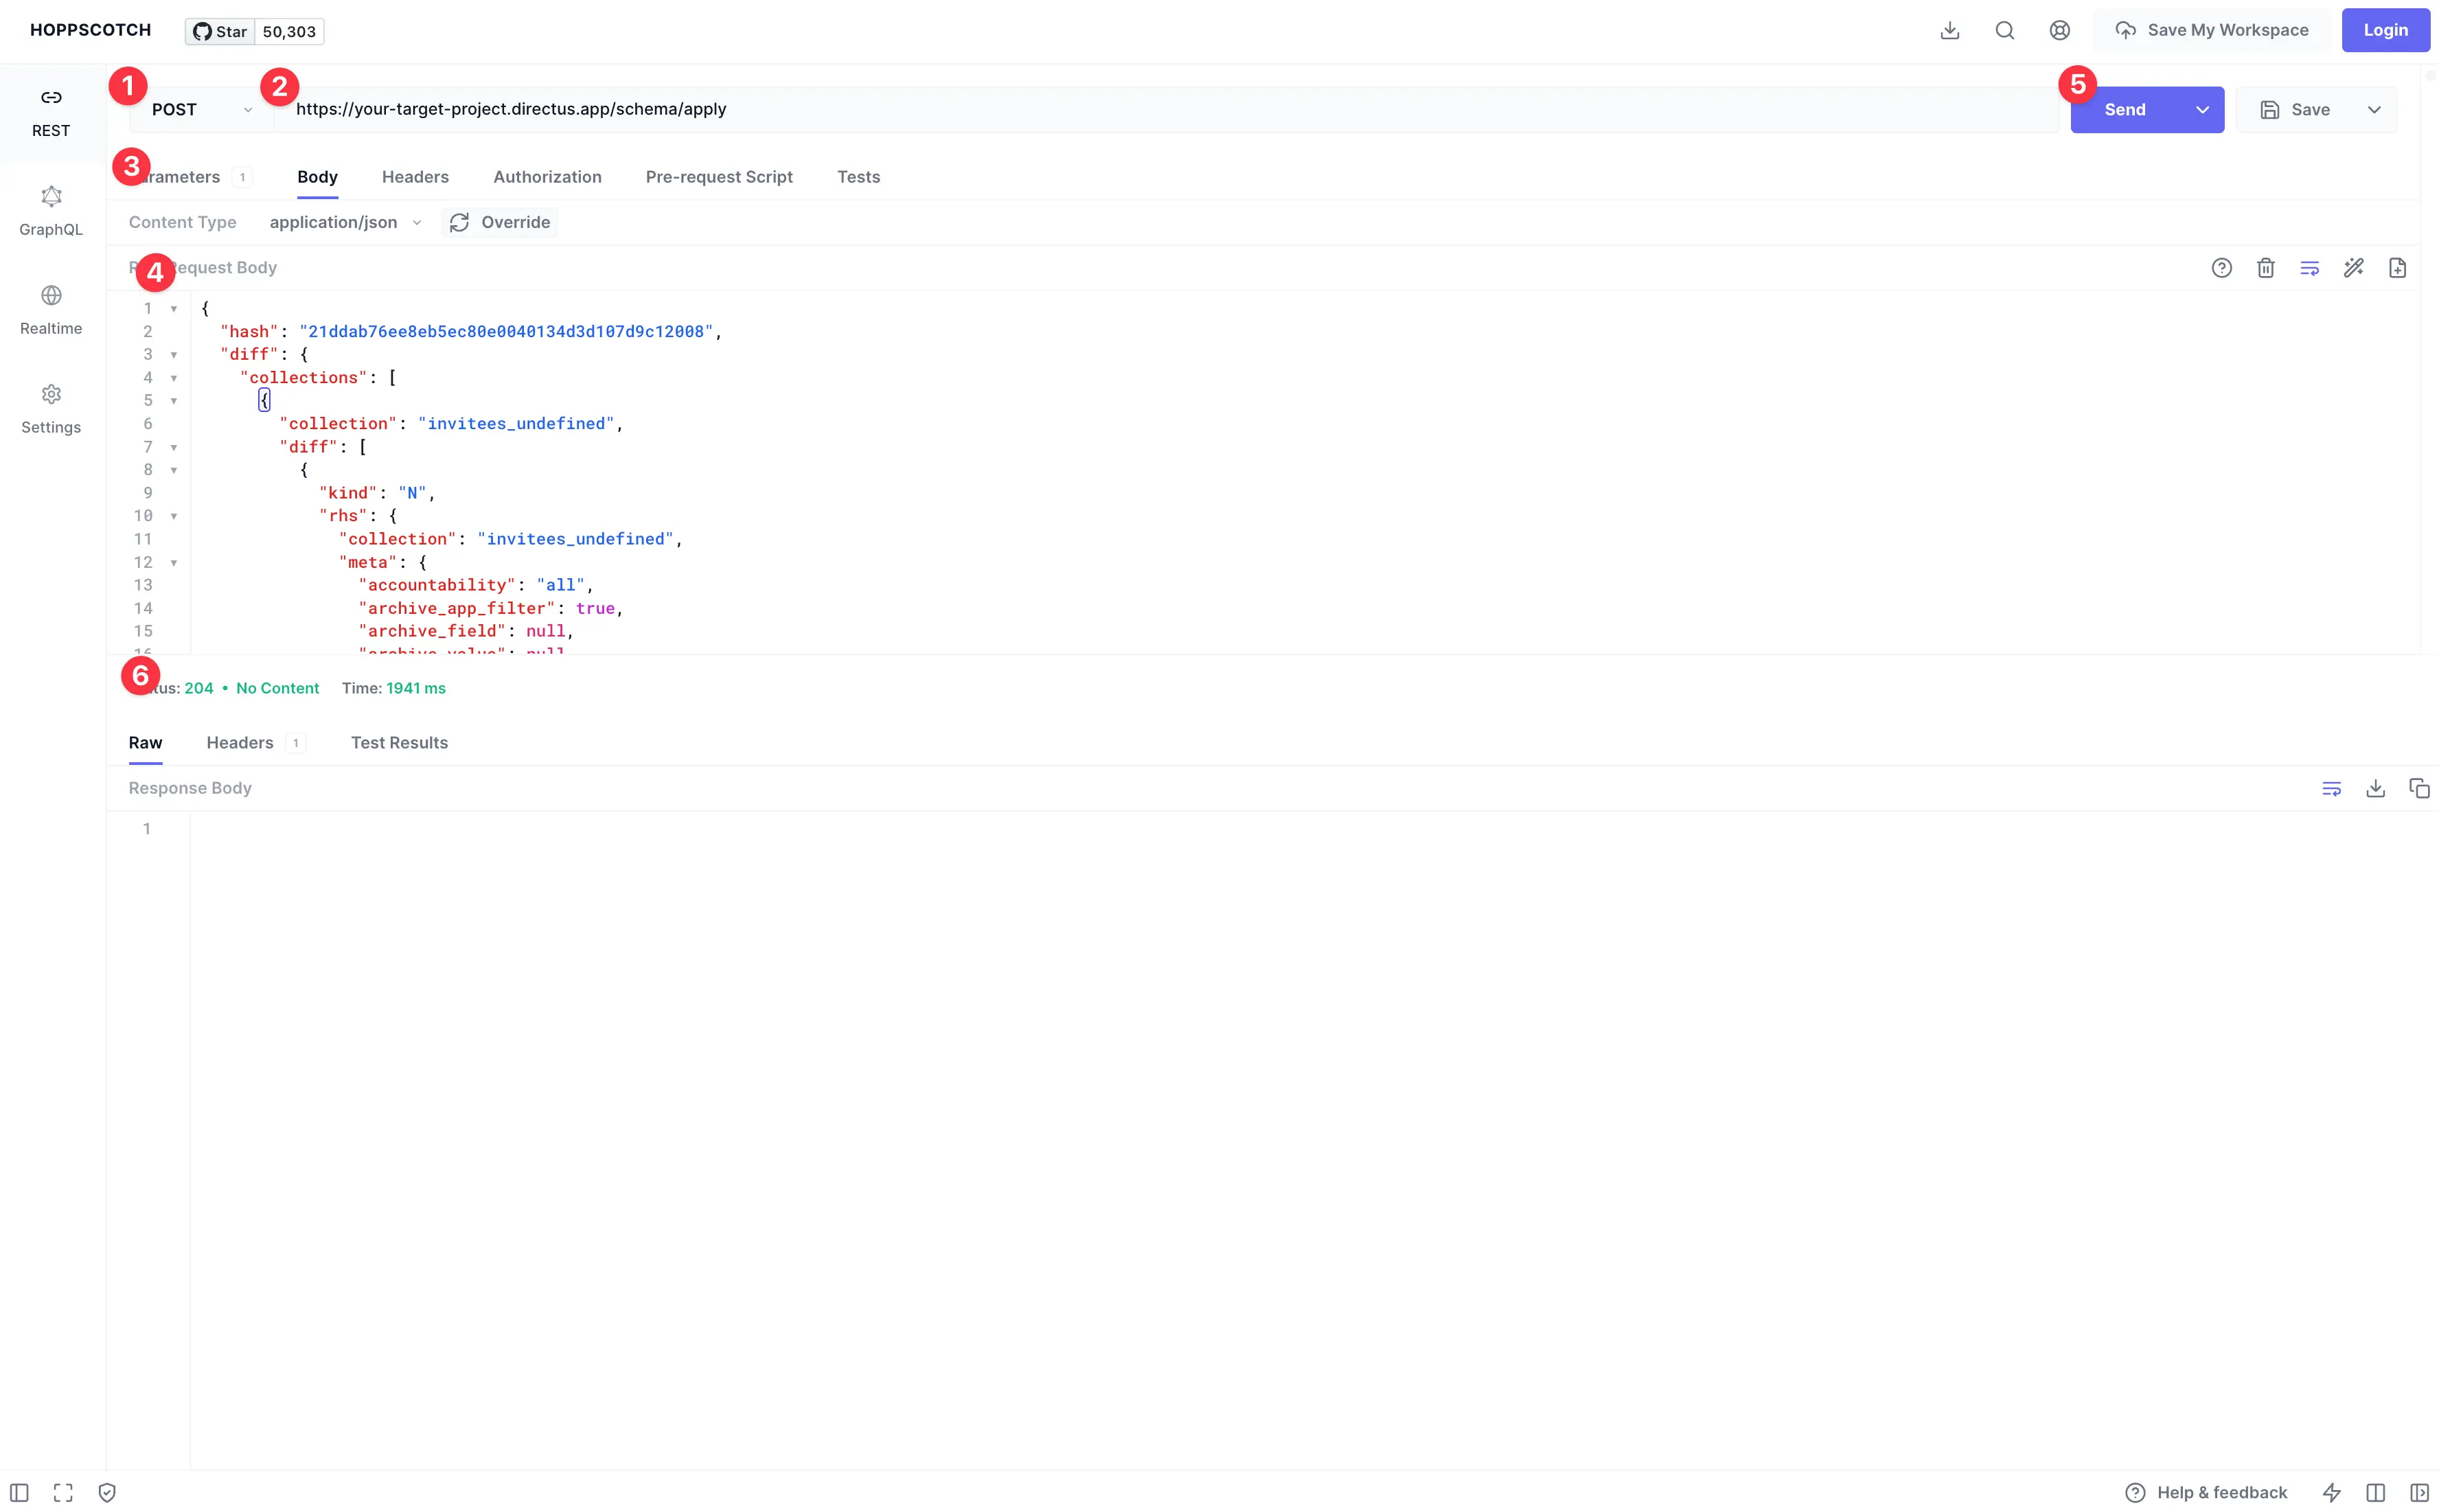Toggle sidebar collapse in bottom-left footer
The height and width of the screenshot is (1512, 2439).
(x=19, y=1492)
